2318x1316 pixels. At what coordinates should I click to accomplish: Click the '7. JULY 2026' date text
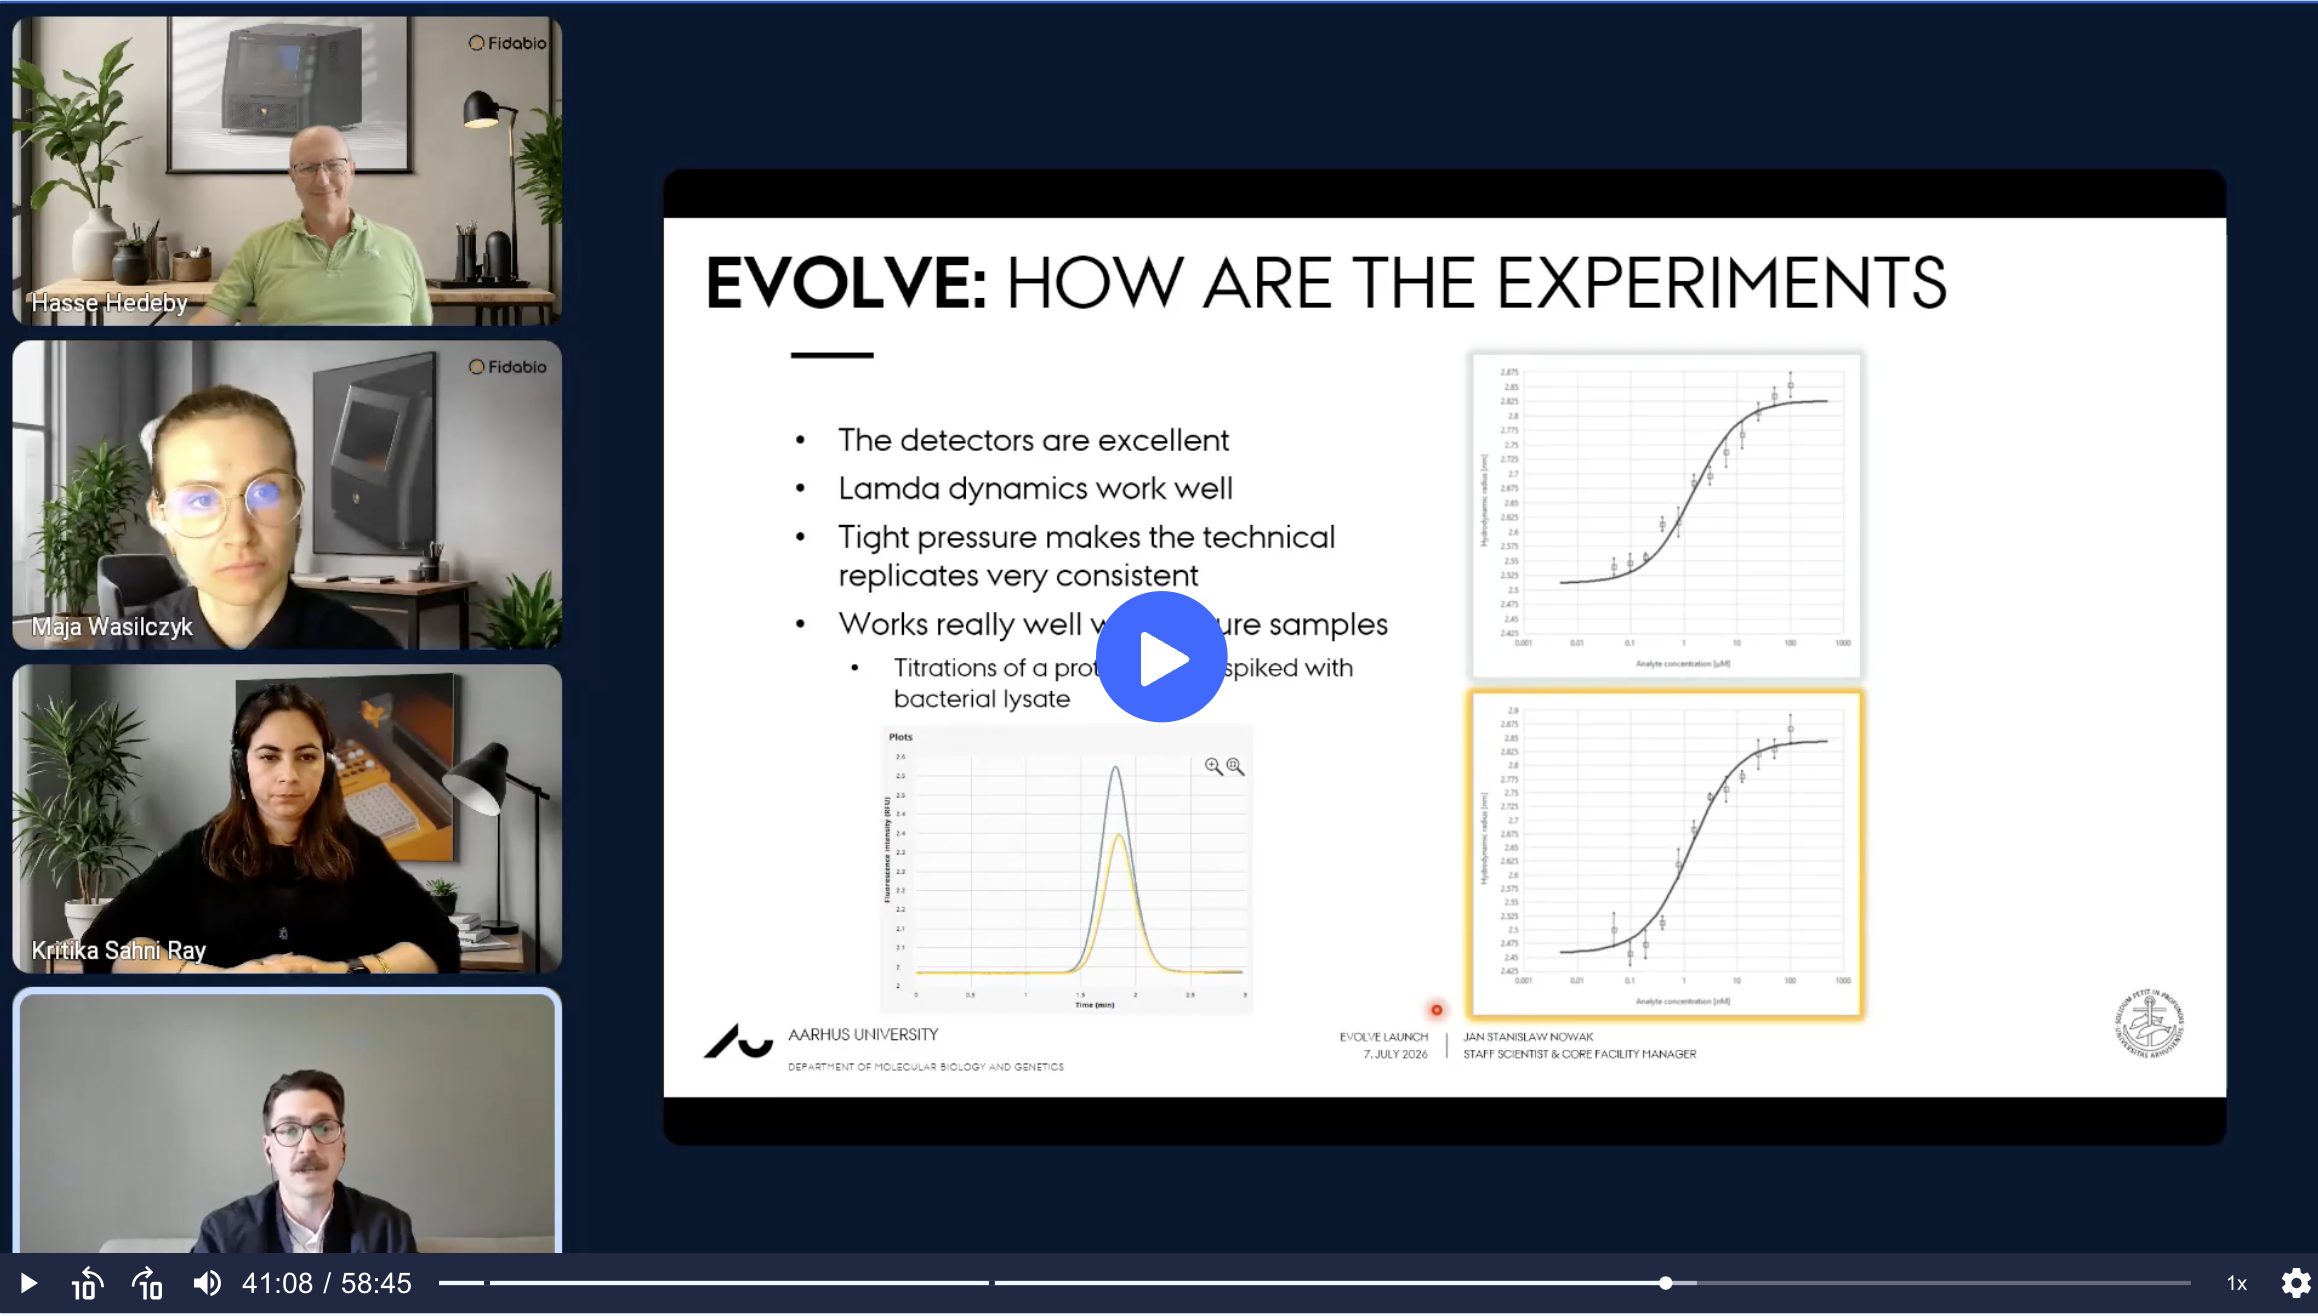(x=1396, y=1054)
